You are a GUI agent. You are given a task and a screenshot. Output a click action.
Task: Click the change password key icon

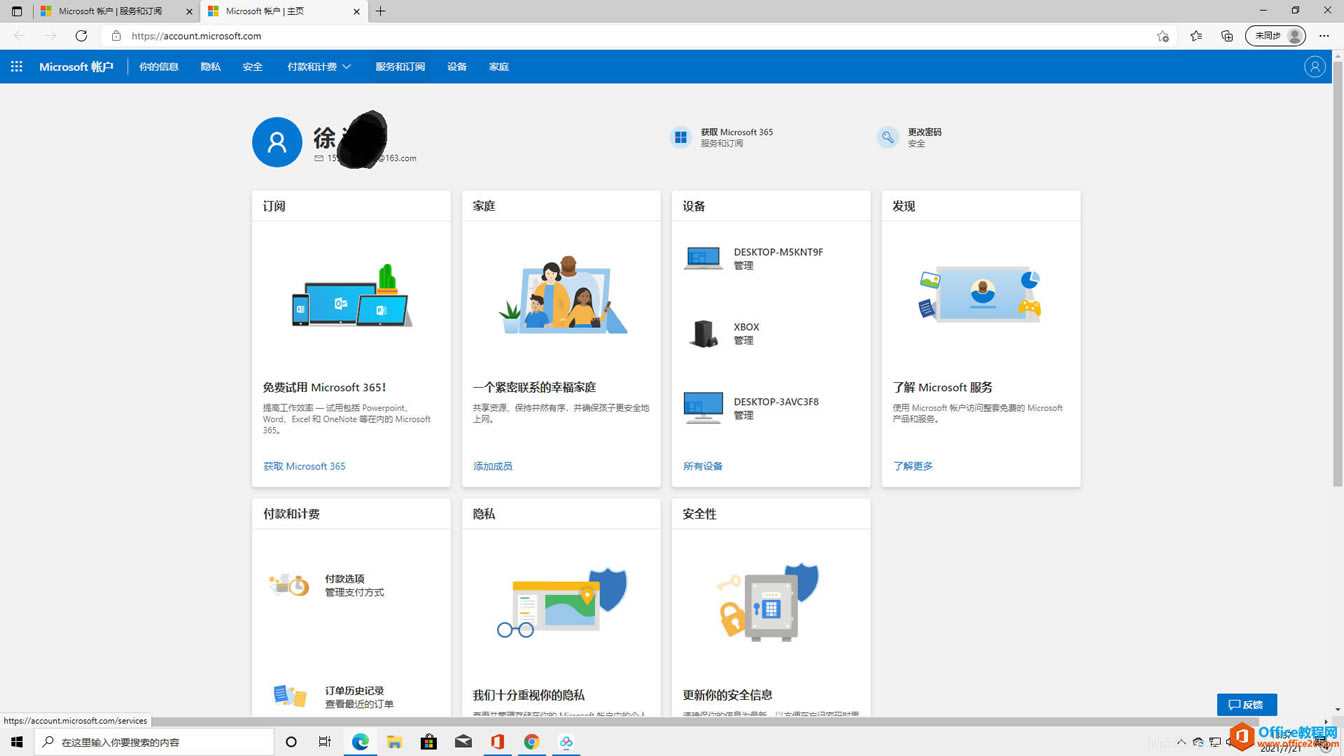(888, 138)
